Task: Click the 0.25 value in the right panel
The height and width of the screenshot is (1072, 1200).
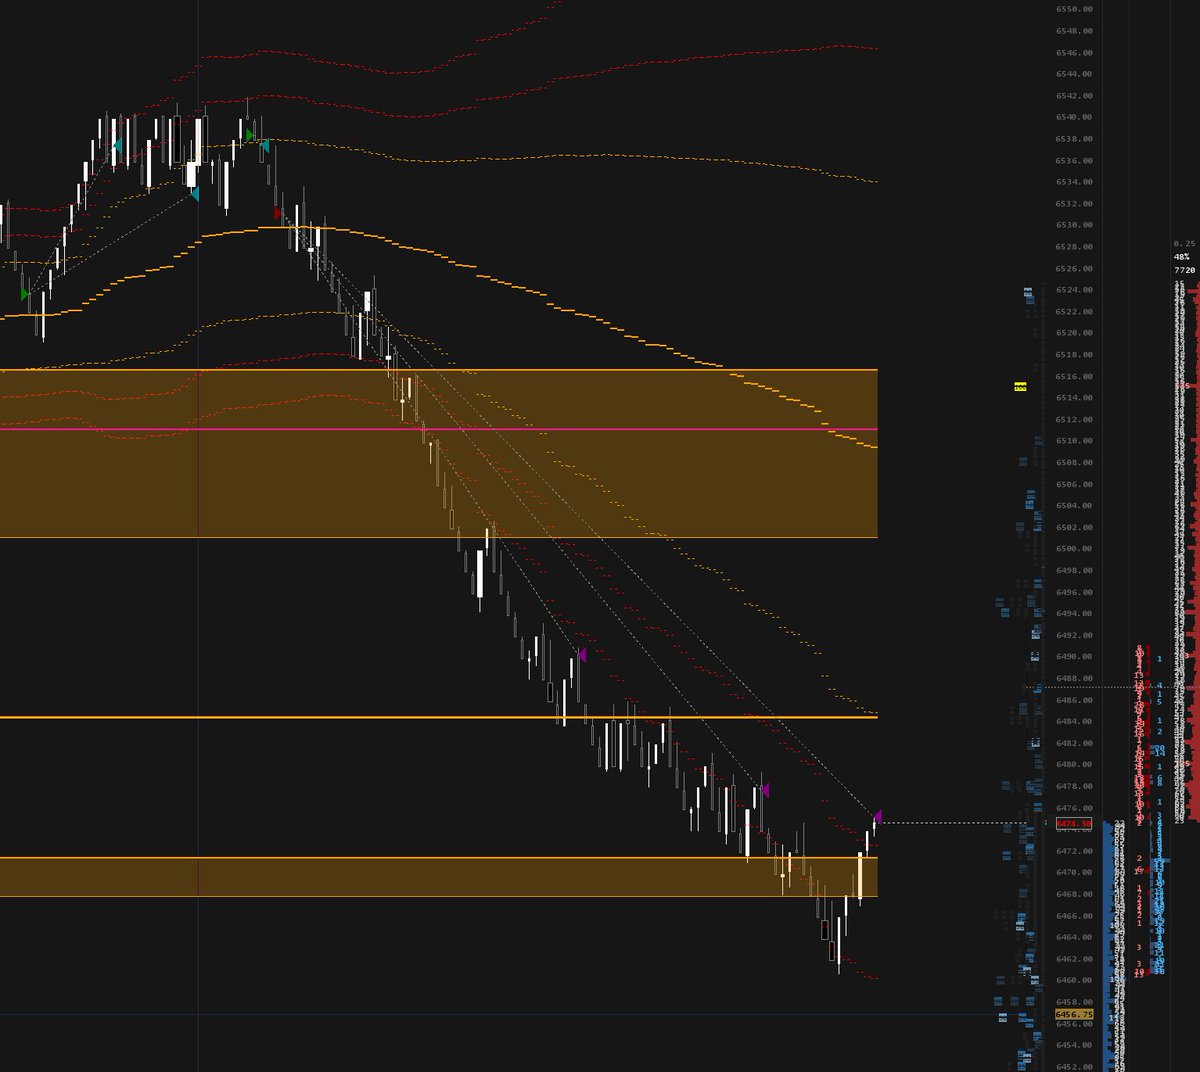Action: pos(1184,243)
